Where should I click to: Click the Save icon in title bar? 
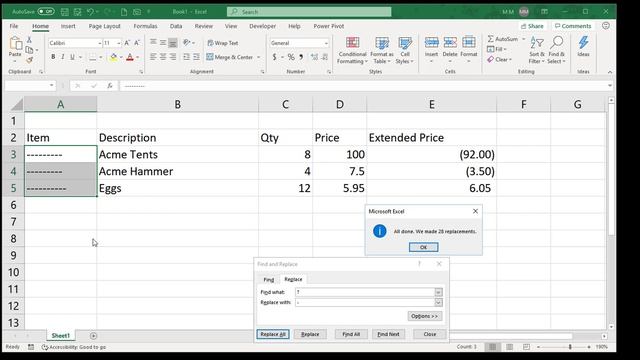[x=64, y=12]
